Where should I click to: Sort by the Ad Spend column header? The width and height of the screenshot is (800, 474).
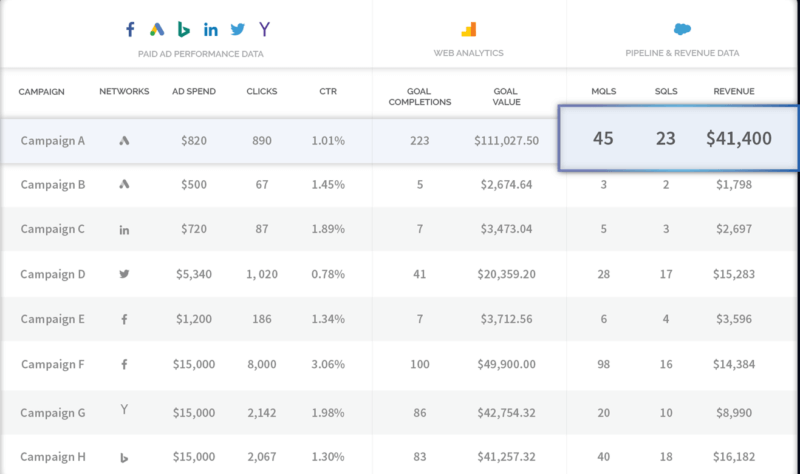pos(190,92)
